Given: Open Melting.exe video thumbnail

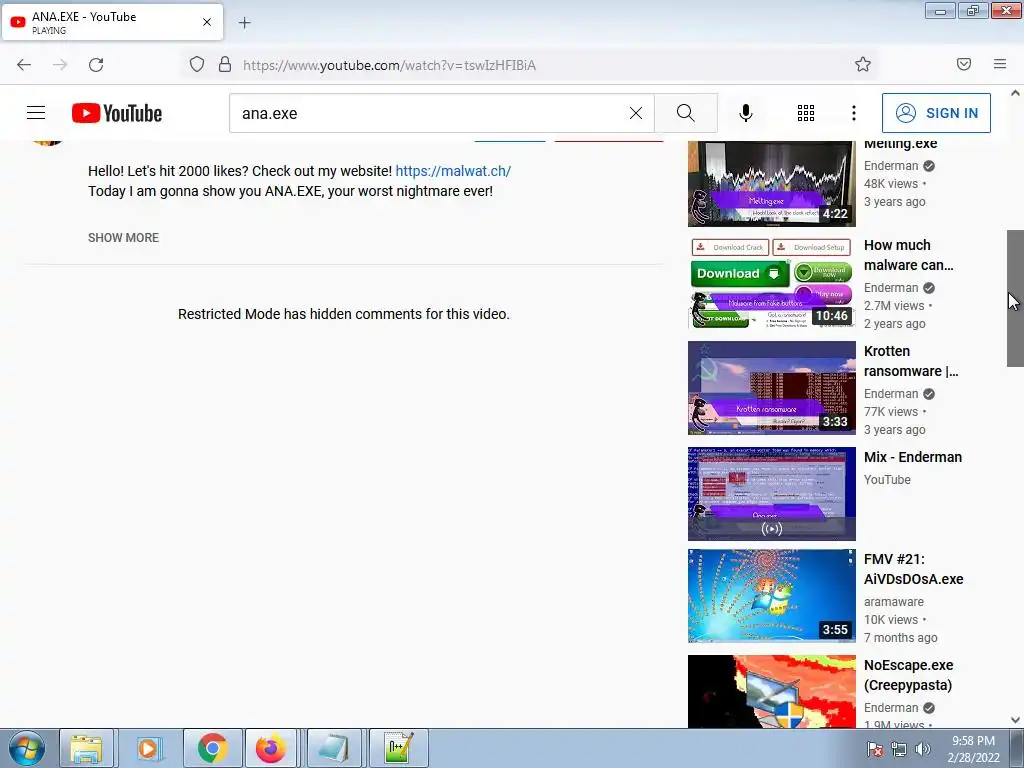Looking at the screenshot, I should [x=771, y=184].
